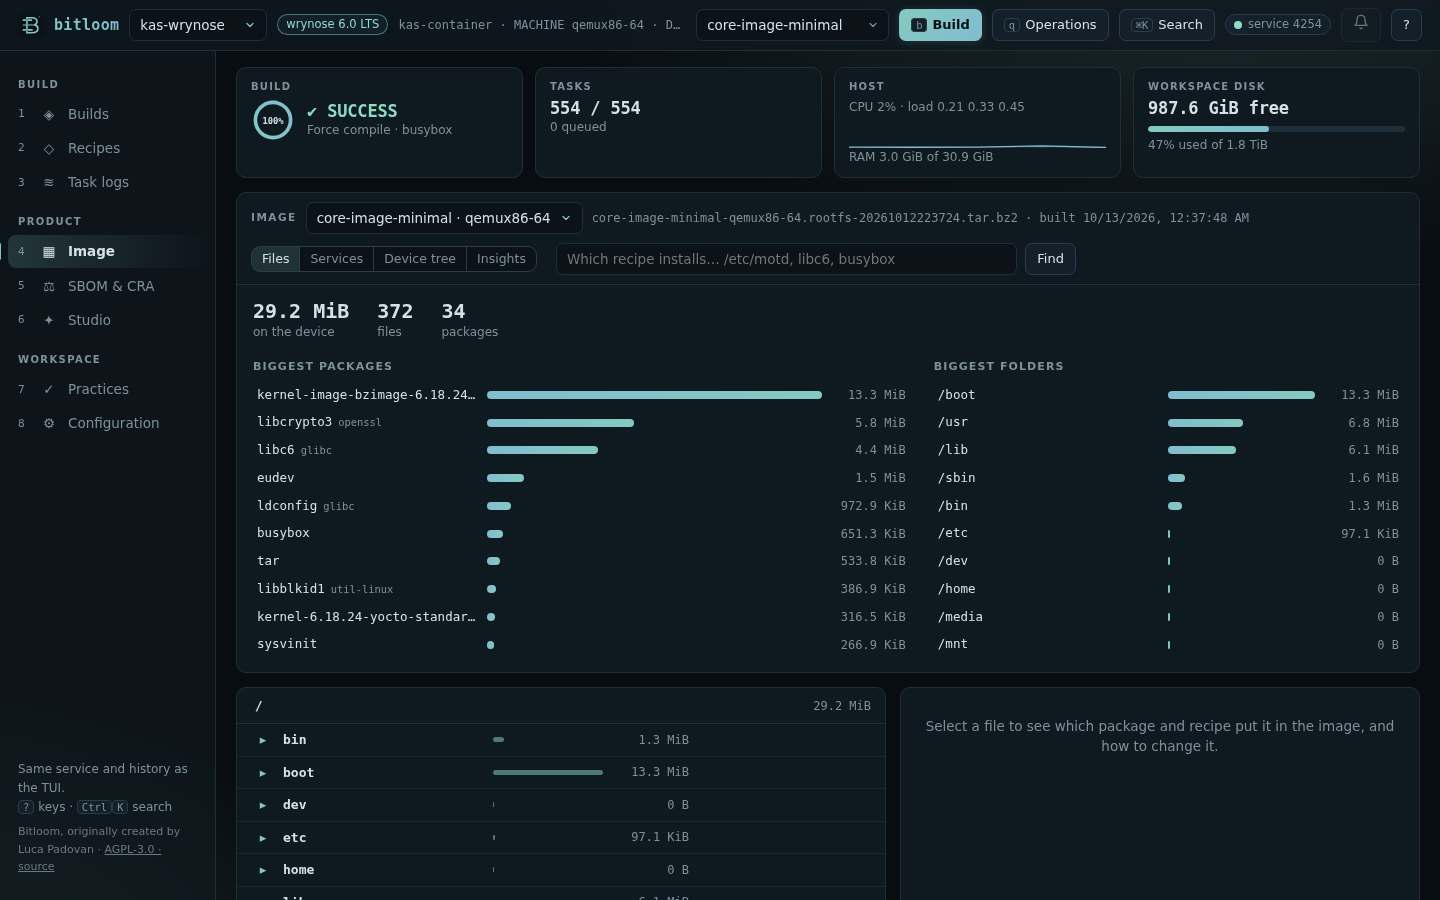Click the Builds sidebar icon
Screen dimensions: 1440x900
point(49,115)
